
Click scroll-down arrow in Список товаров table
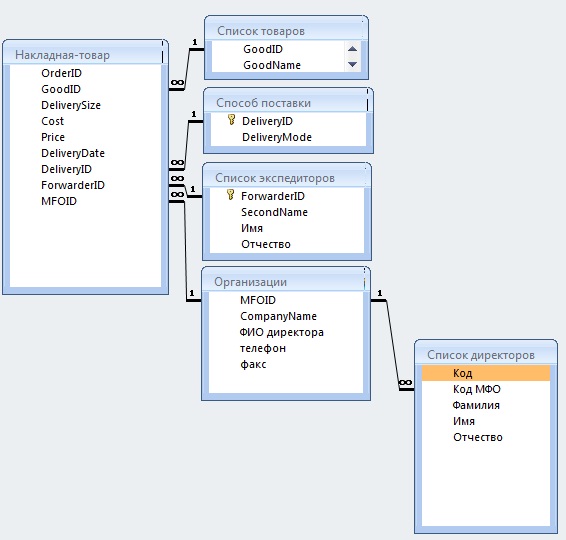click(x=352, y=65)
